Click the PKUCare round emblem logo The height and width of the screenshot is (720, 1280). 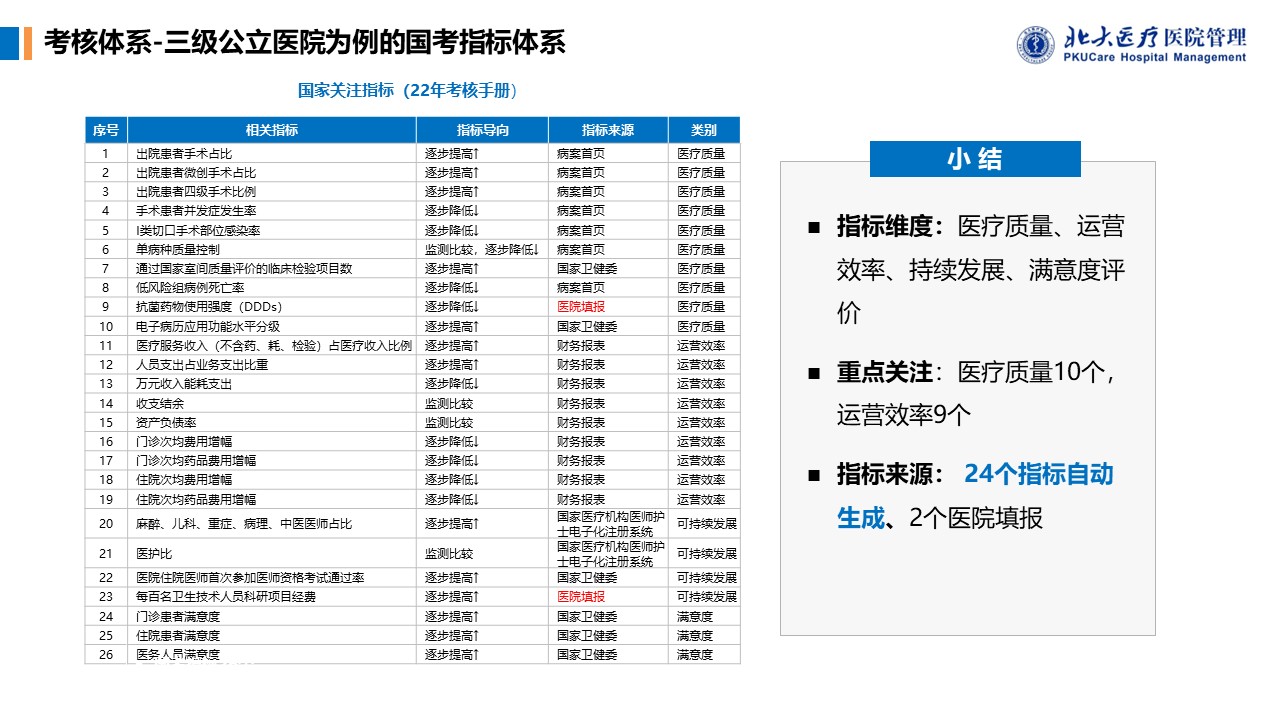(x=1035, y=45)
